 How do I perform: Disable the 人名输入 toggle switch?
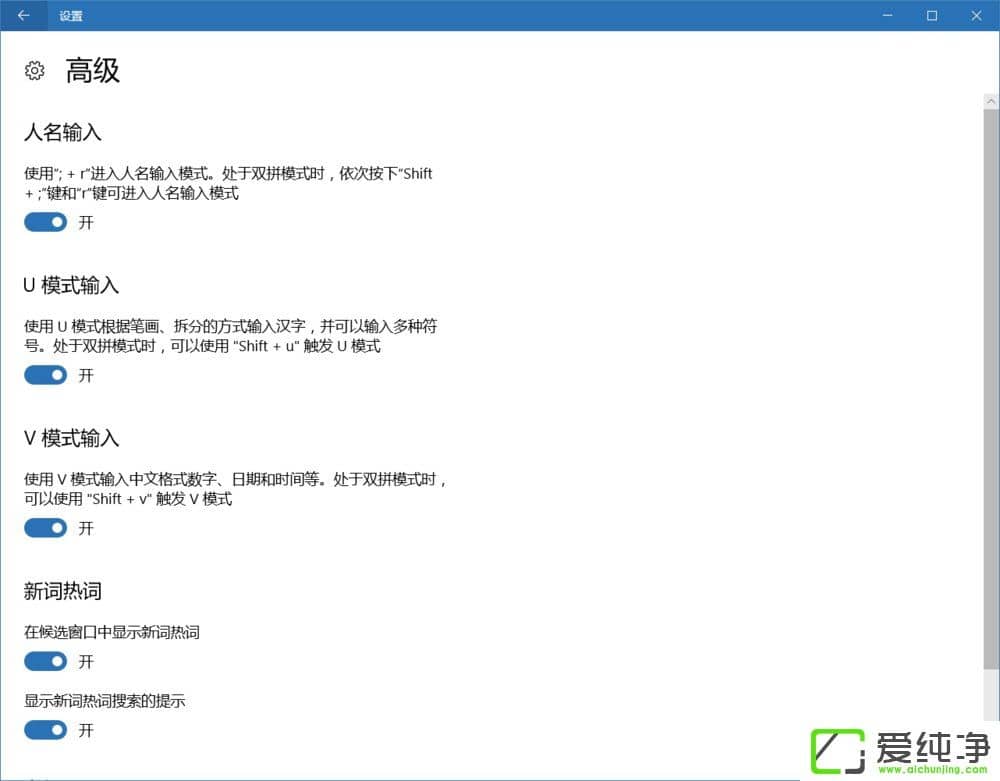[44, 222]
